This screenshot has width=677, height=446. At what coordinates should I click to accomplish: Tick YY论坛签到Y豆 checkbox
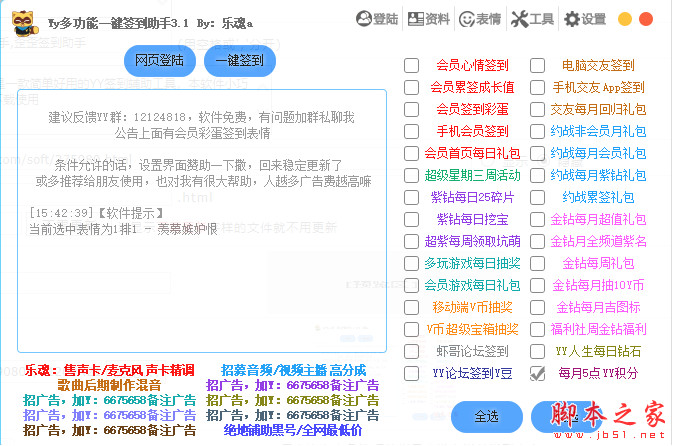click(x=411, y=373)
